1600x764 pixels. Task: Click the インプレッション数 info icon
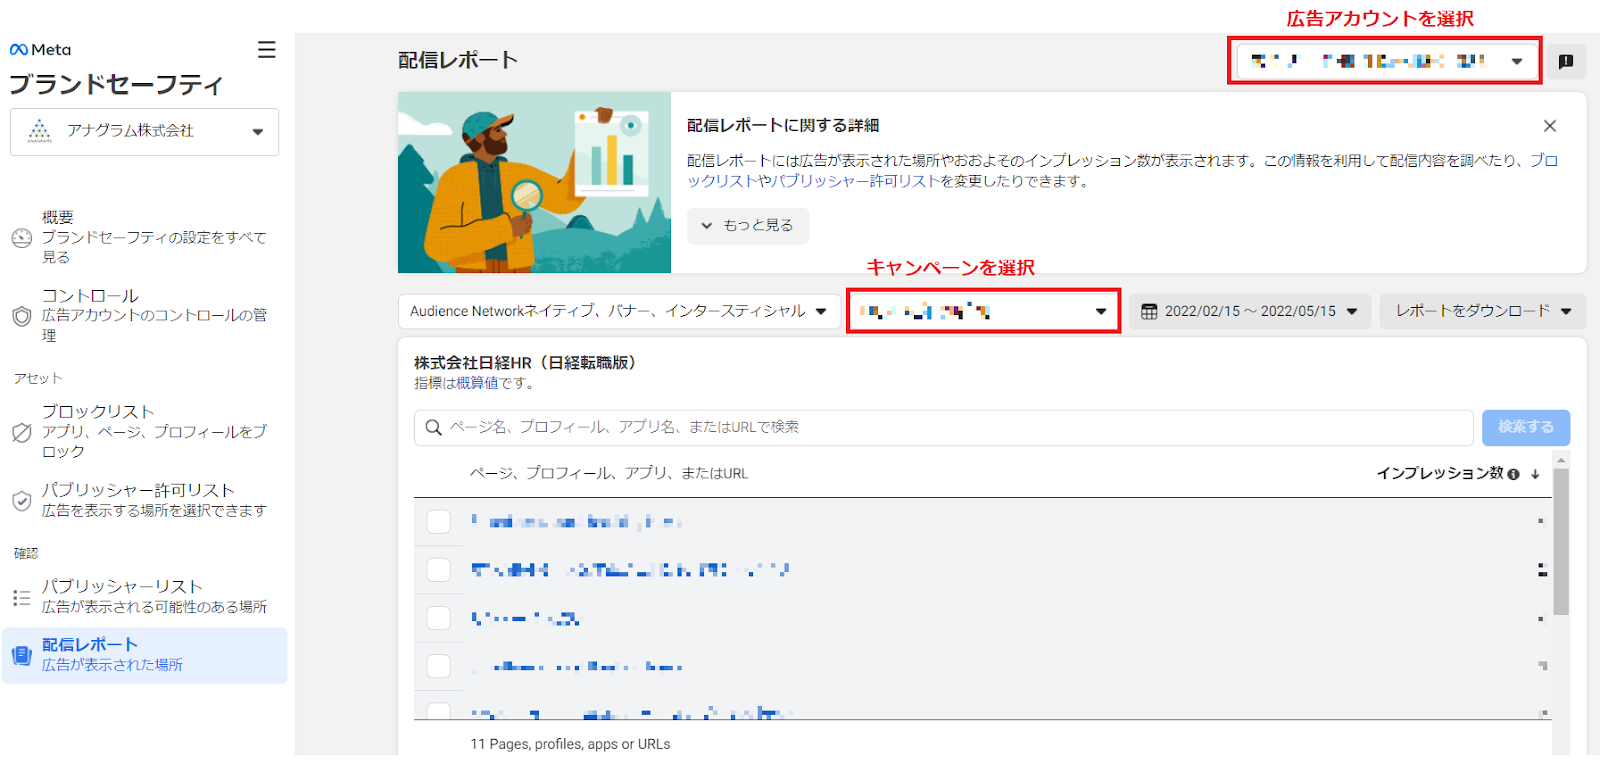1513,474
